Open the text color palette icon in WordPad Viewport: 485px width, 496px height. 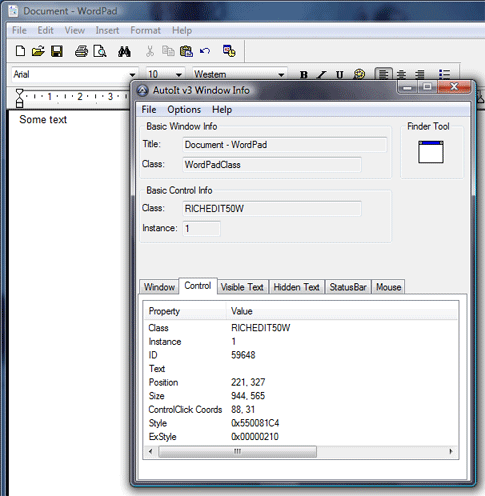[x=359, y=74]
